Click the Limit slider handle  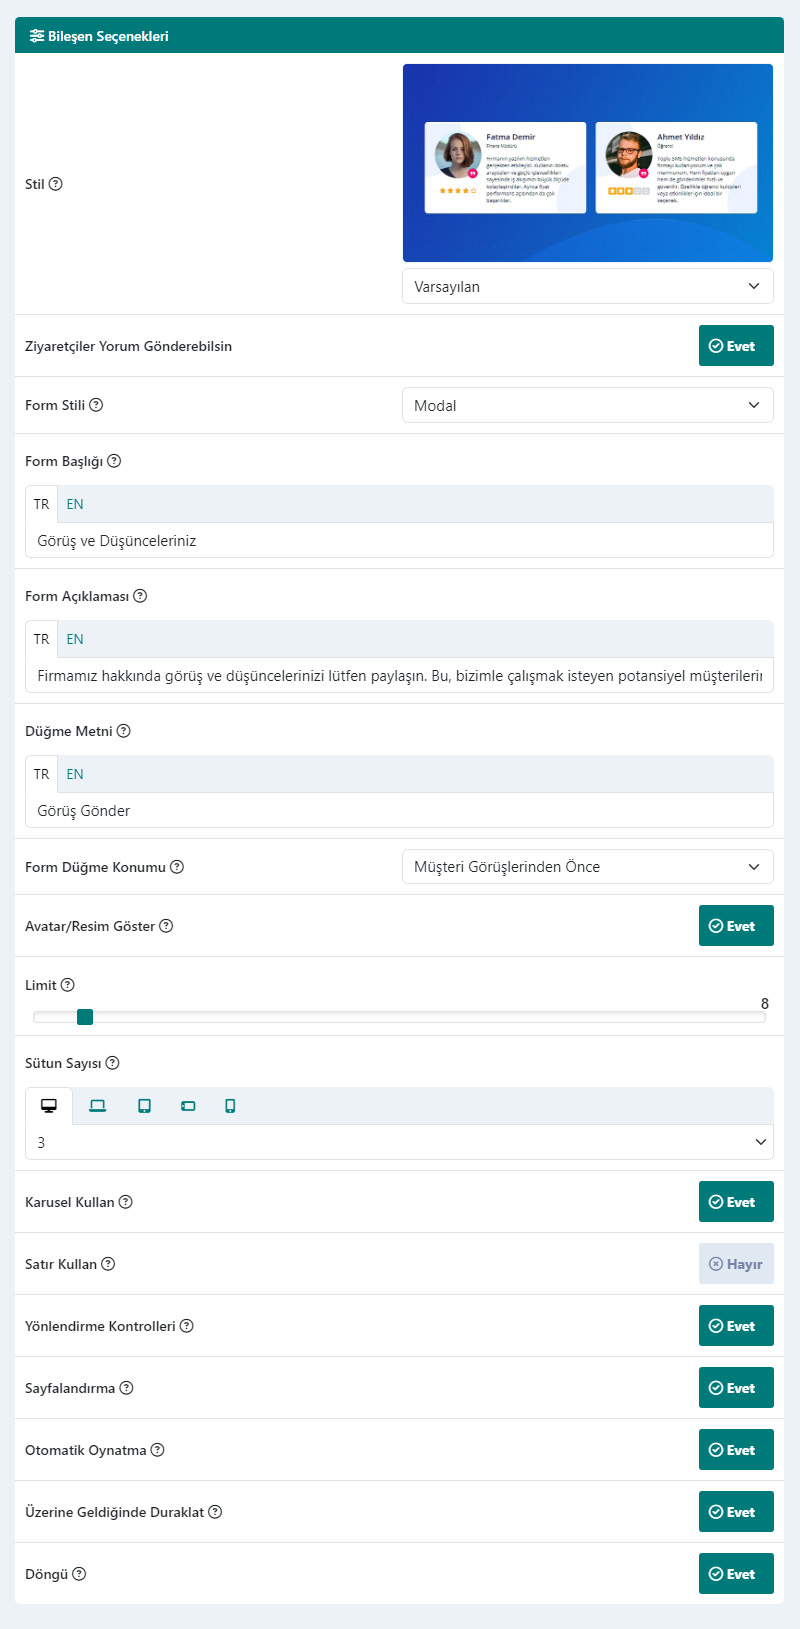tap(85, 1017)
